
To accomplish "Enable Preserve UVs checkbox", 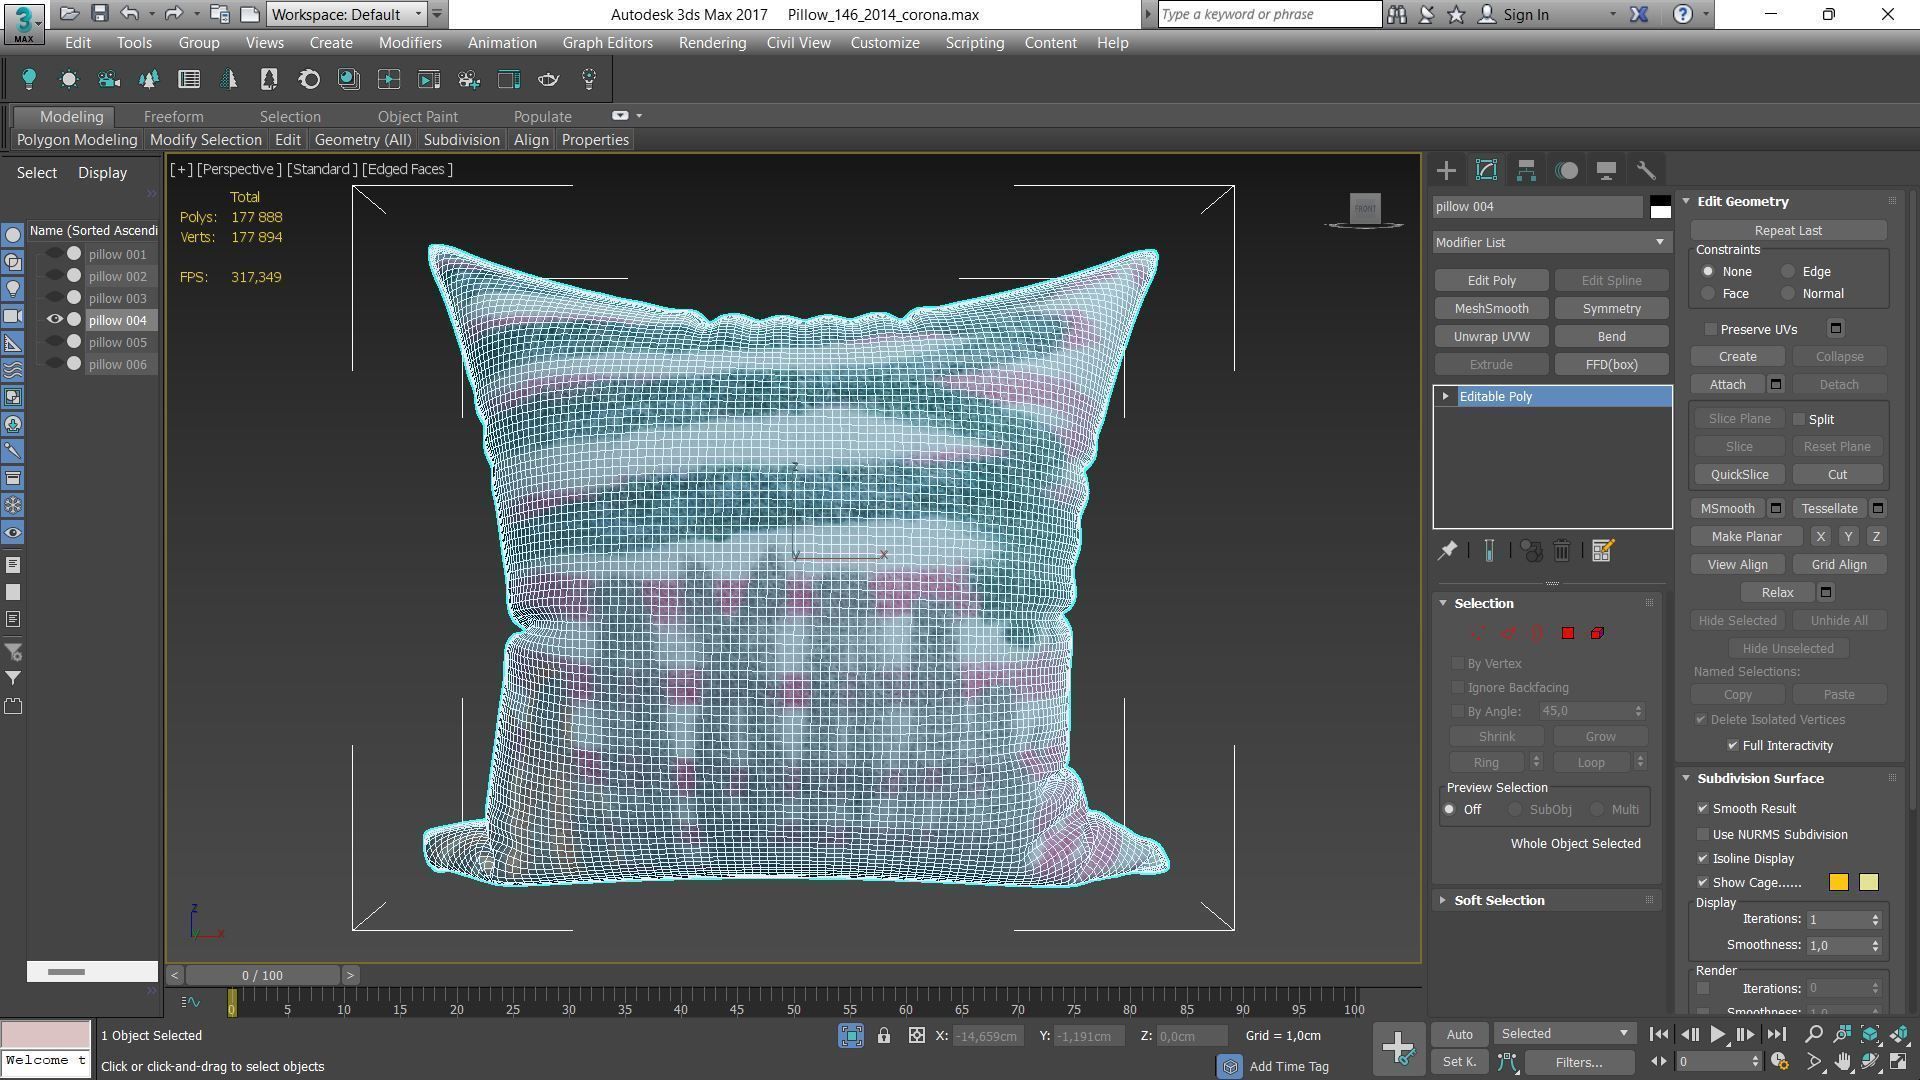I will click(x=1711, y=329).
